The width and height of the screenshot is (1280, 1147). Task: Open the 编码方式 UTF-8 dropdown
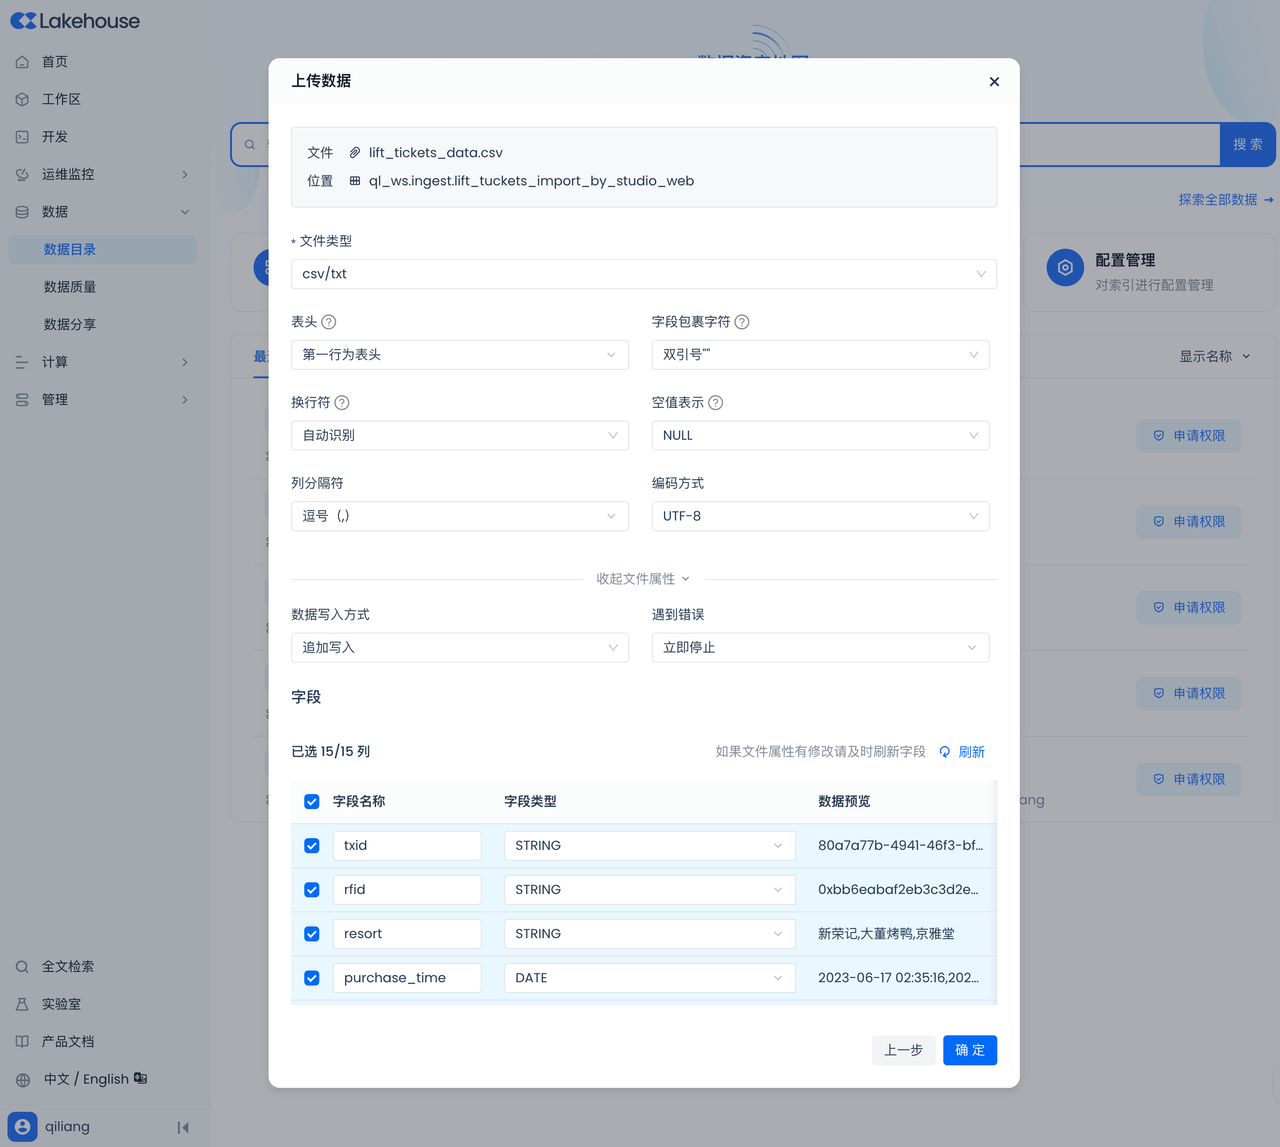pos(819,516)
